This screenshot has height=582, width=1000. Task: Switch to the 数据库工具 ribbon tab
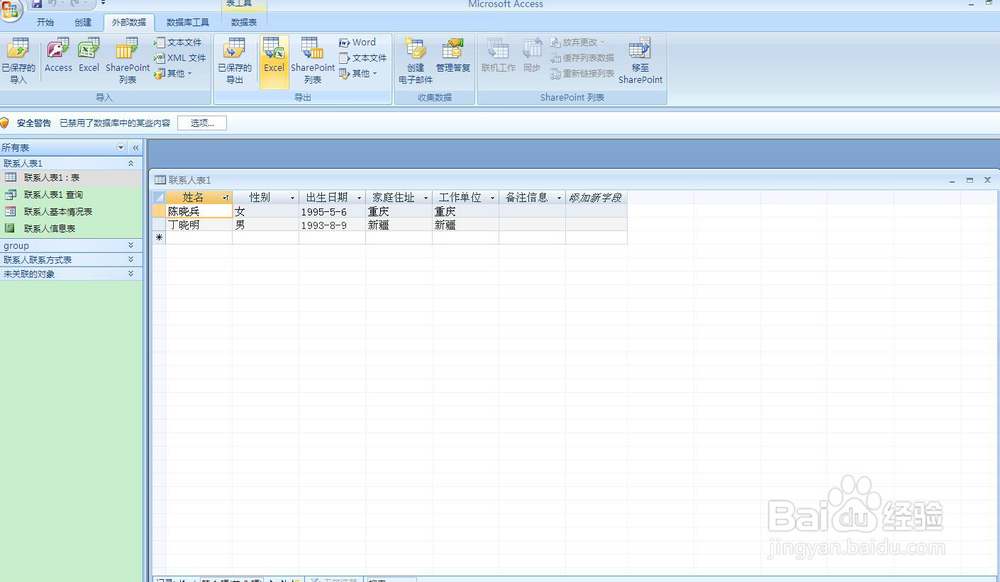[x=189, y=22]
